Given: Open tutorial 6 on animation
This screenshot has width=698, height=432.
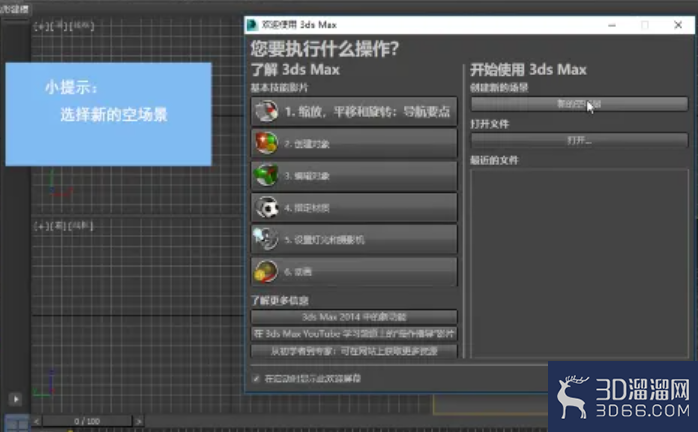Looking at the screenshot, I should (x=354, y=271).
